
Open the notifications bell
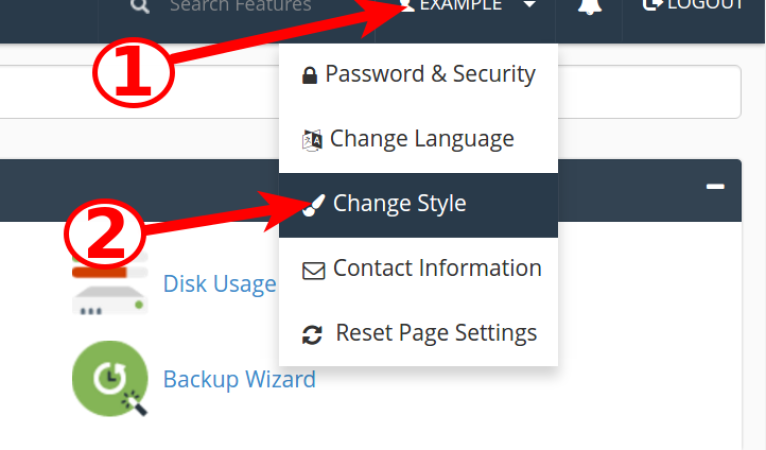point(590,7)
